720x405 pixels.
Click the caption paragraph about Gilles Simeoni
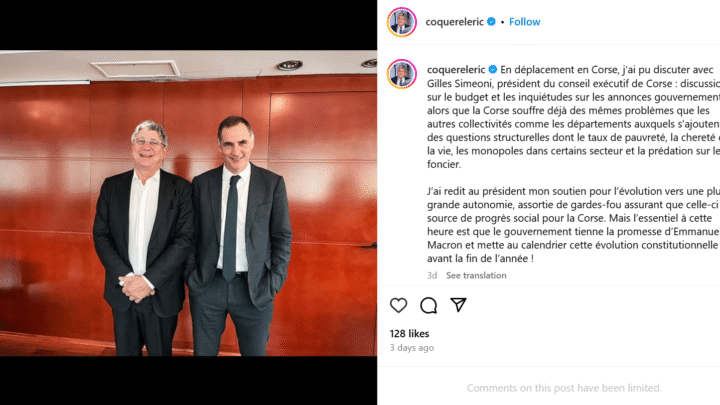click(574, 117)
